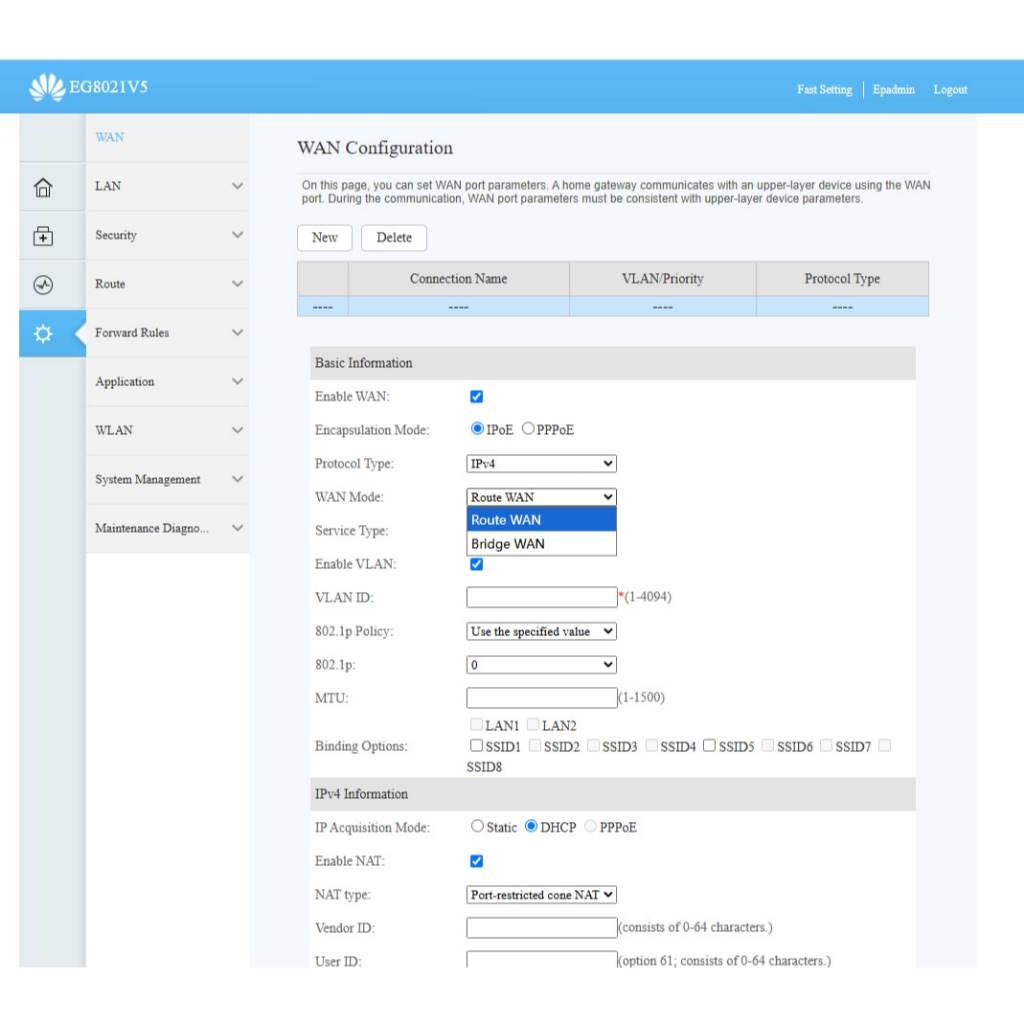Click the Delete button

click(x=394, y=238)
